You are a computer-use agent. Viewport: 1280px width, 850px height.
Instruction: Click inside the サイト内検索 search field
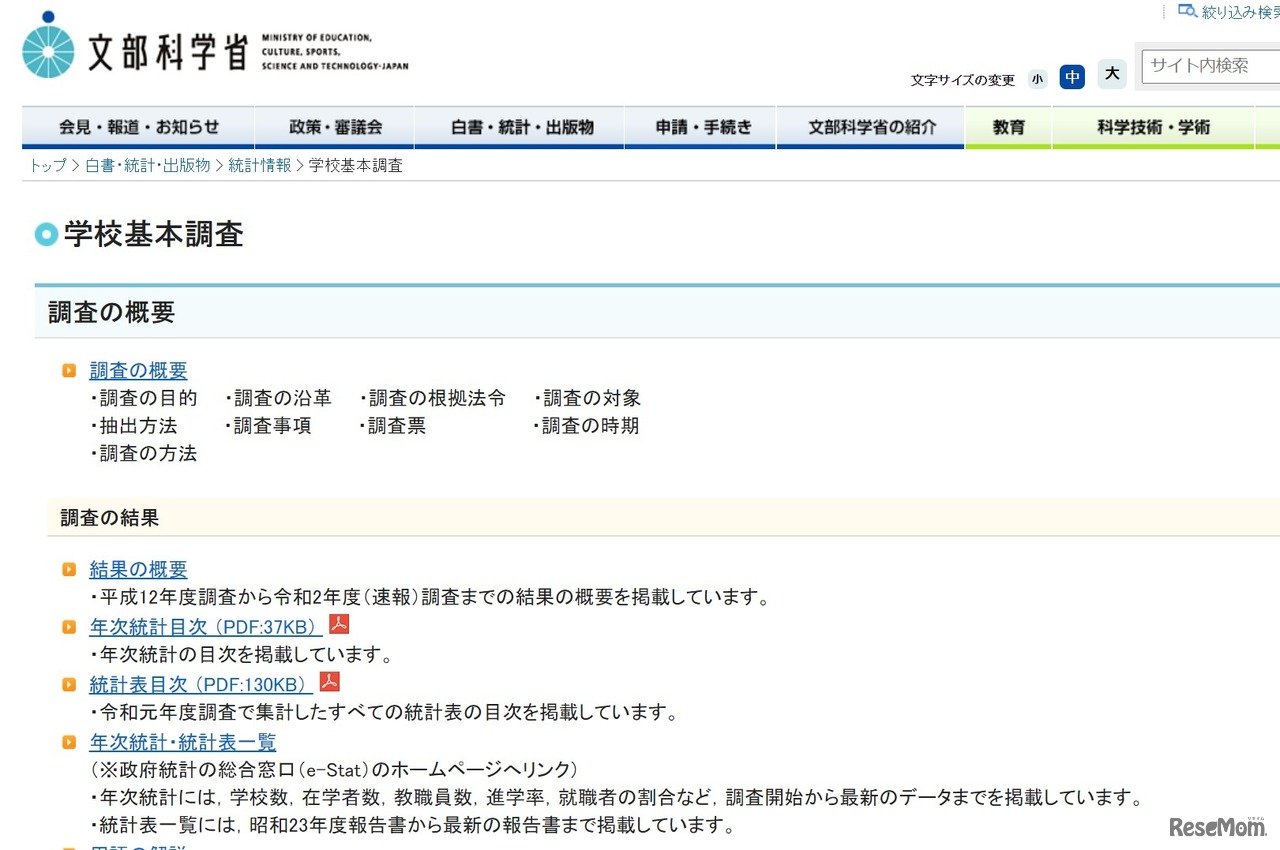[1210, 66]
